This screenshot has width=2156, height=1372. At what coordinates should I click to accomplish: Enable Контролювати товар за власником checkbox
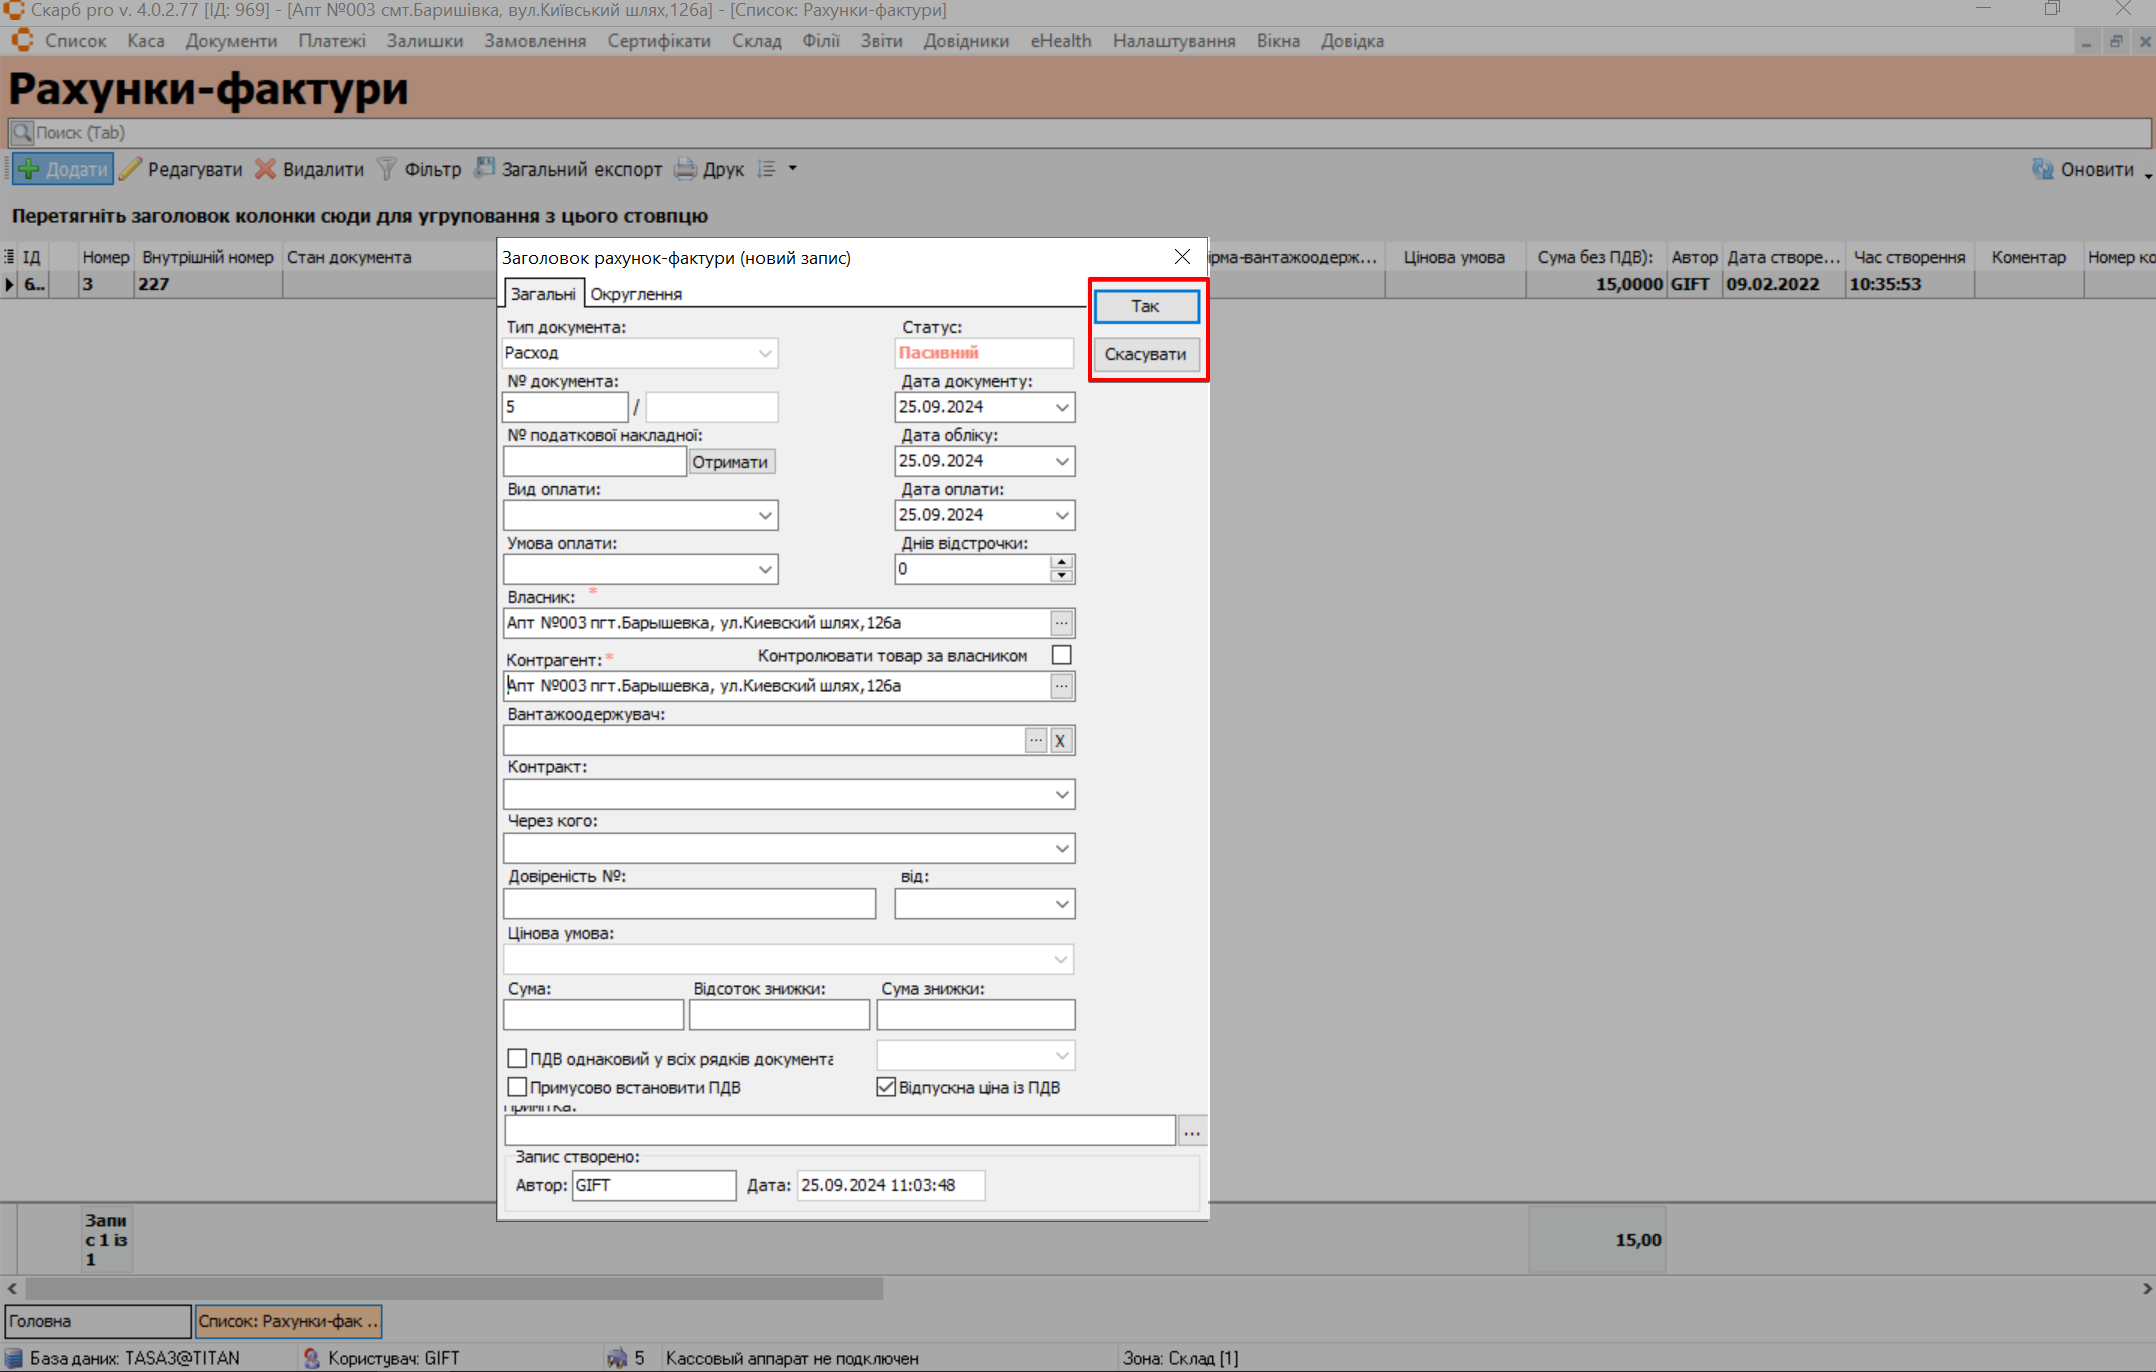pos(1061,655)
